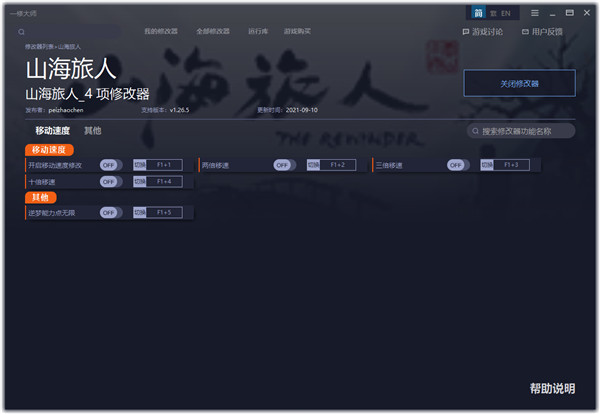Click the 切换 label beside F1+5

(140, 212)
